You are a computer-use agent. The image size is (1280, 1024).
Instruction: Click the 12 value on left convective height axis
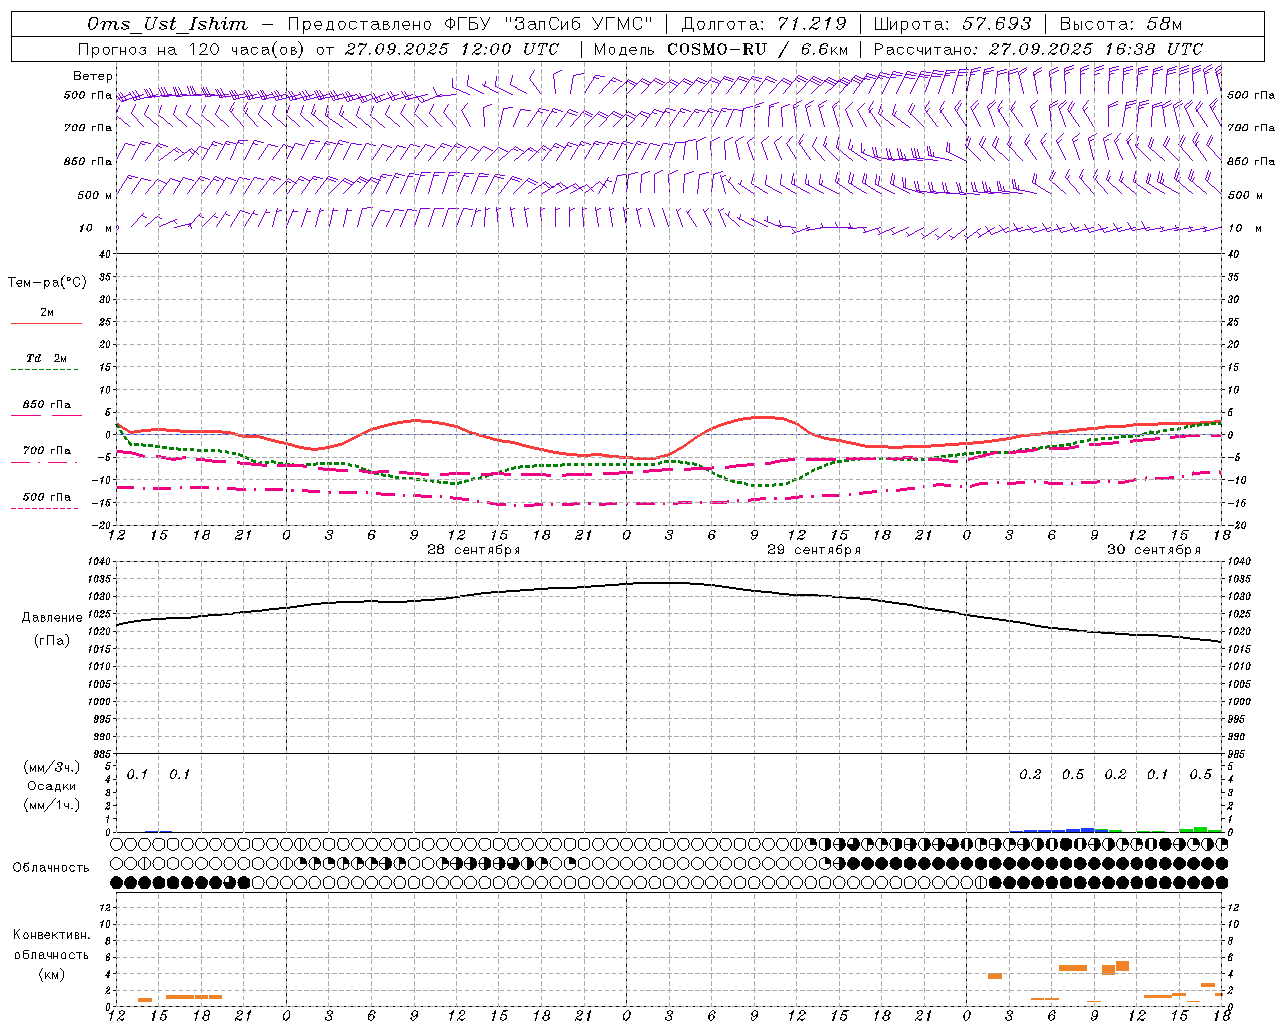[106, 907]
